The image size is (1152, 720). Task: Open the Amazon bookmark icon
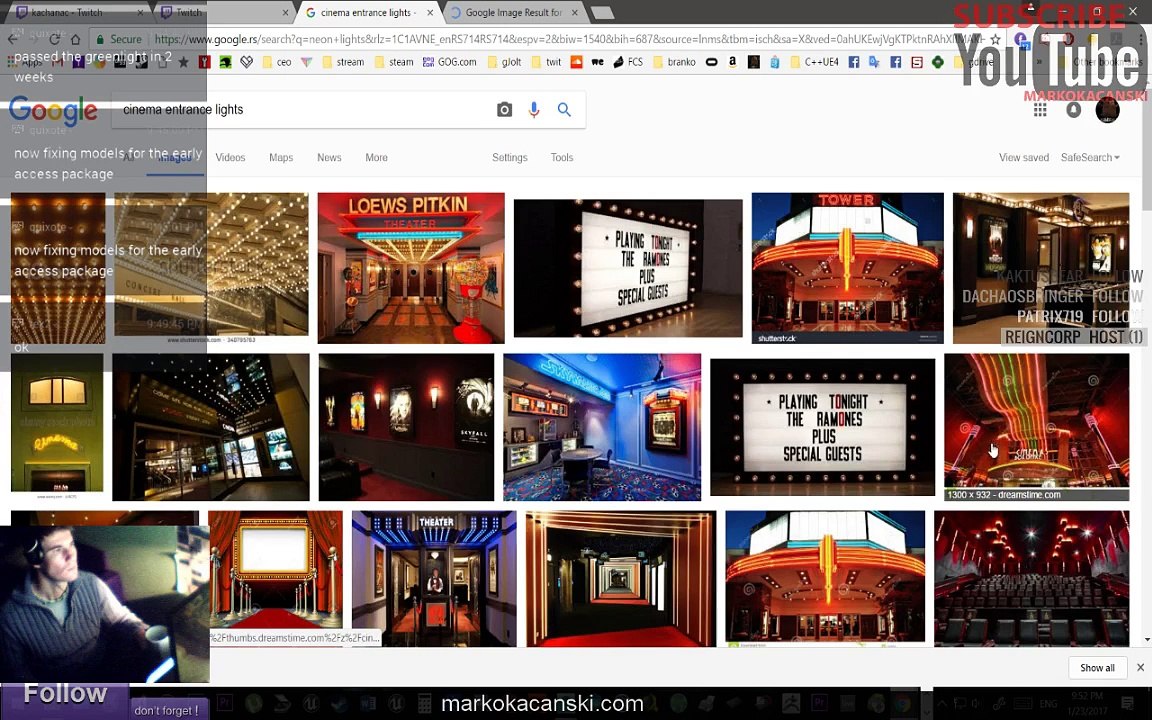(x=732, y=62)
